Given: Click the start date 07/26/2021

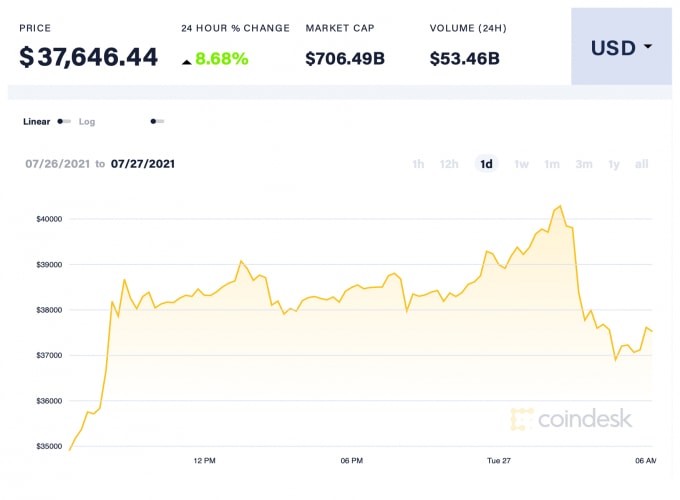Looking at the screenshot, I should click(57, 164).
